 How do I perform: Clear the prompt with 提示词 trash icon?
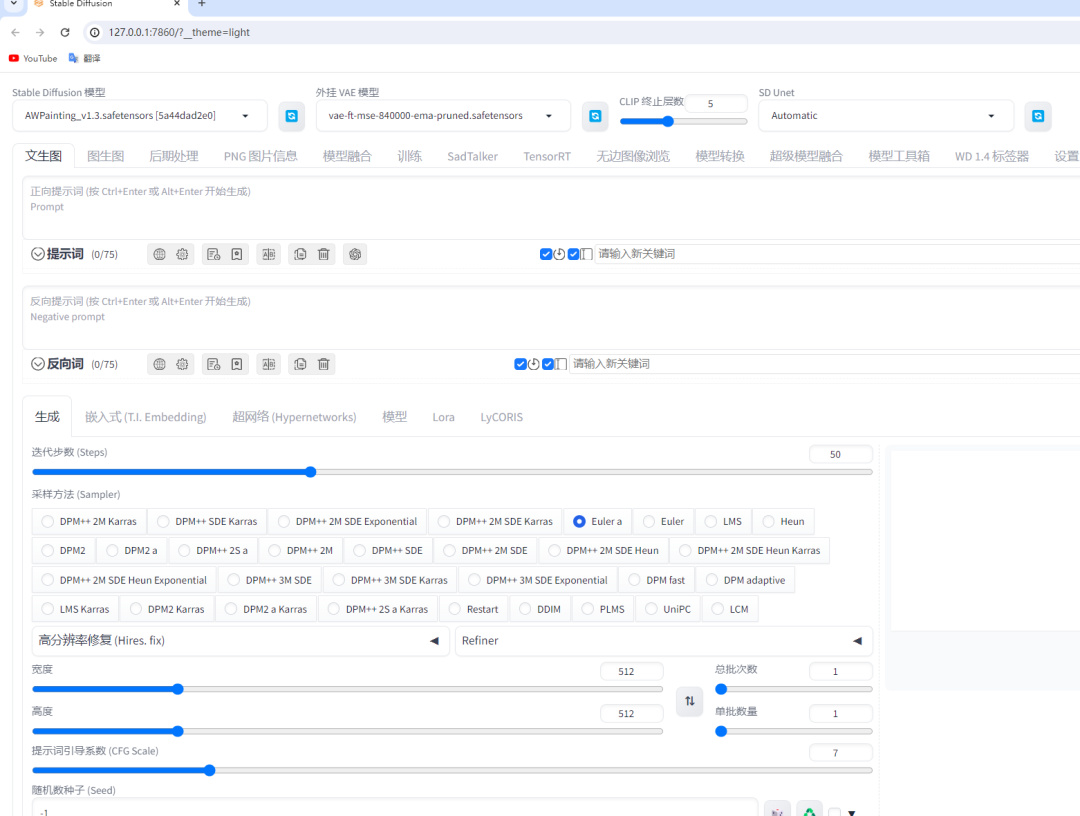point(324,254)
